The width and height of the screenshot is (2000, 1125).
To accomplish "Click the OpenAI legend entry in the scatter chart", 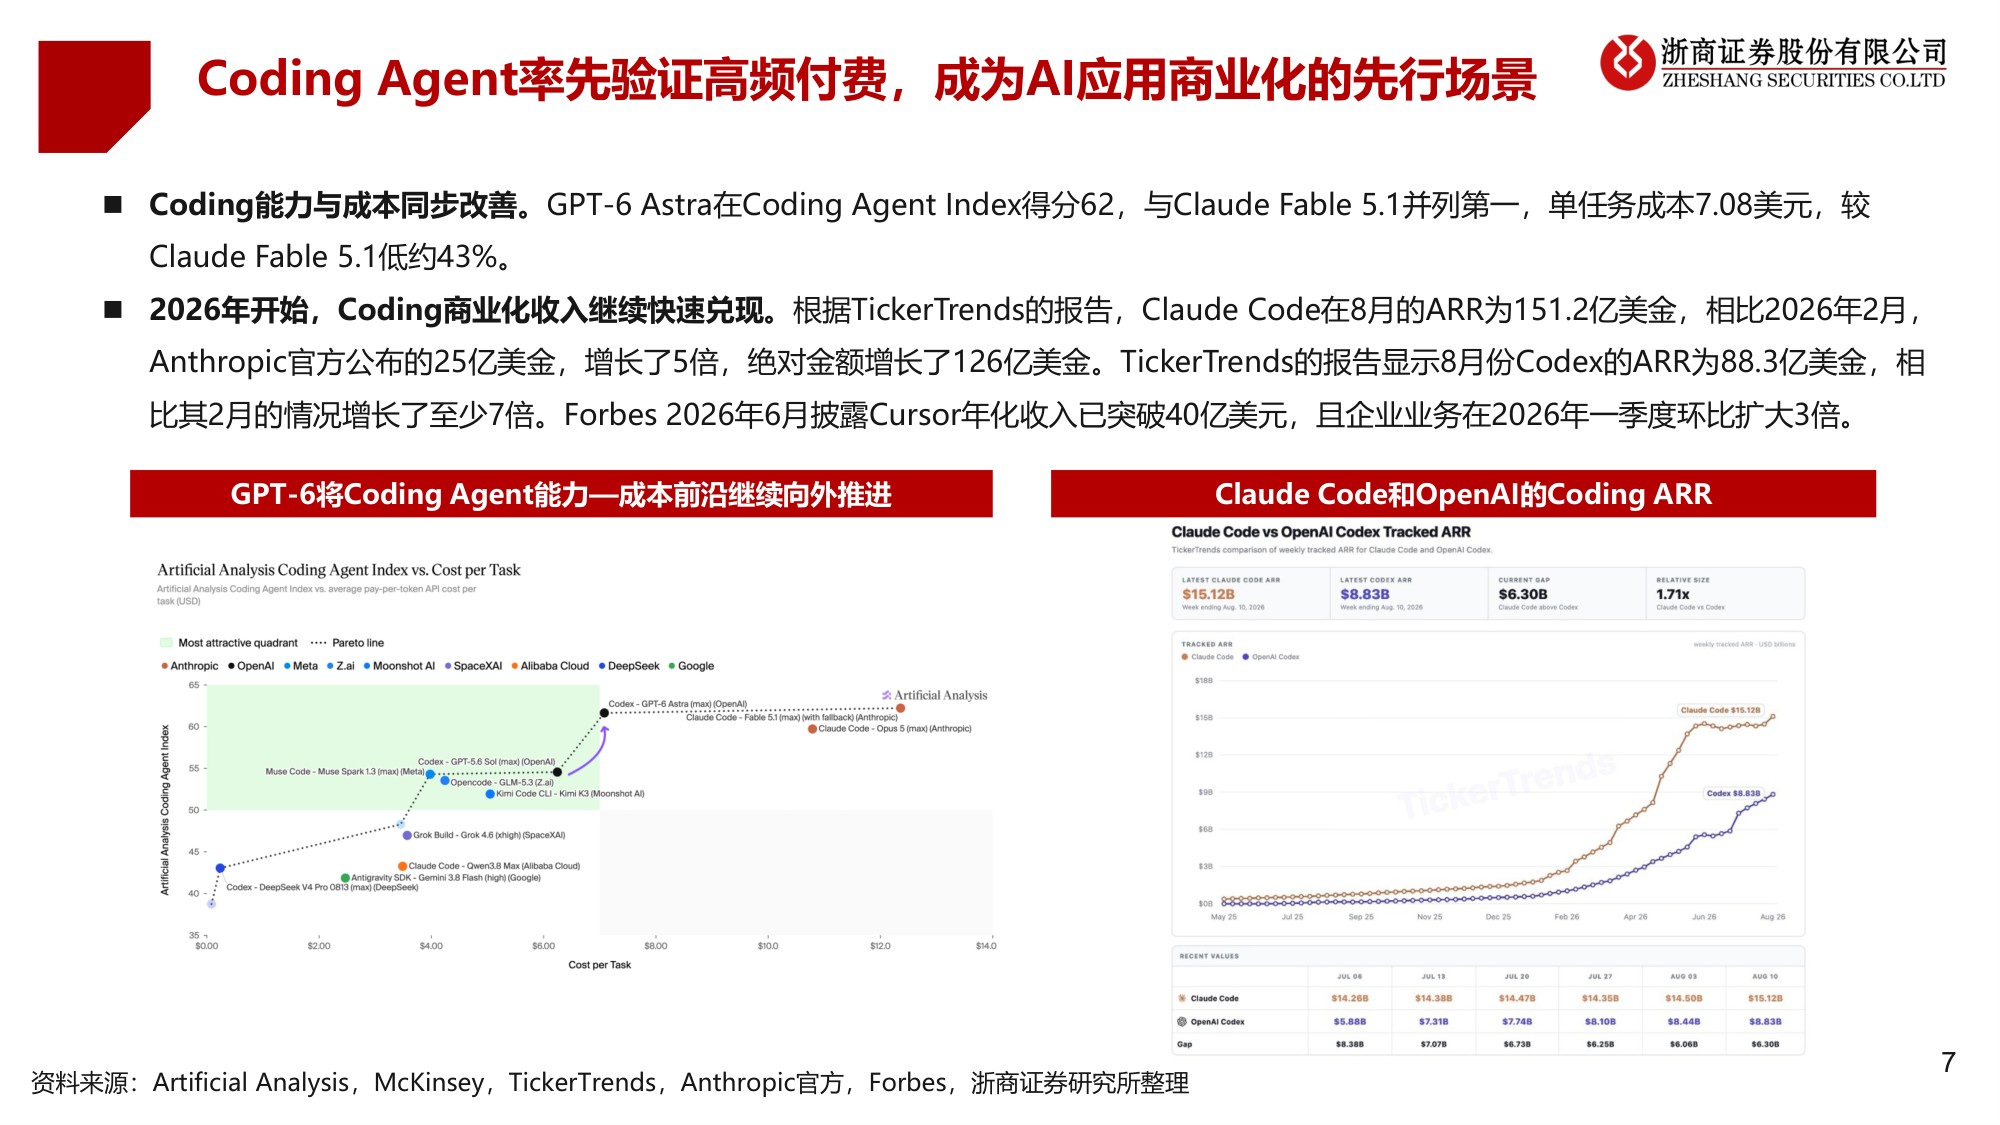I will tap(251, 666).
